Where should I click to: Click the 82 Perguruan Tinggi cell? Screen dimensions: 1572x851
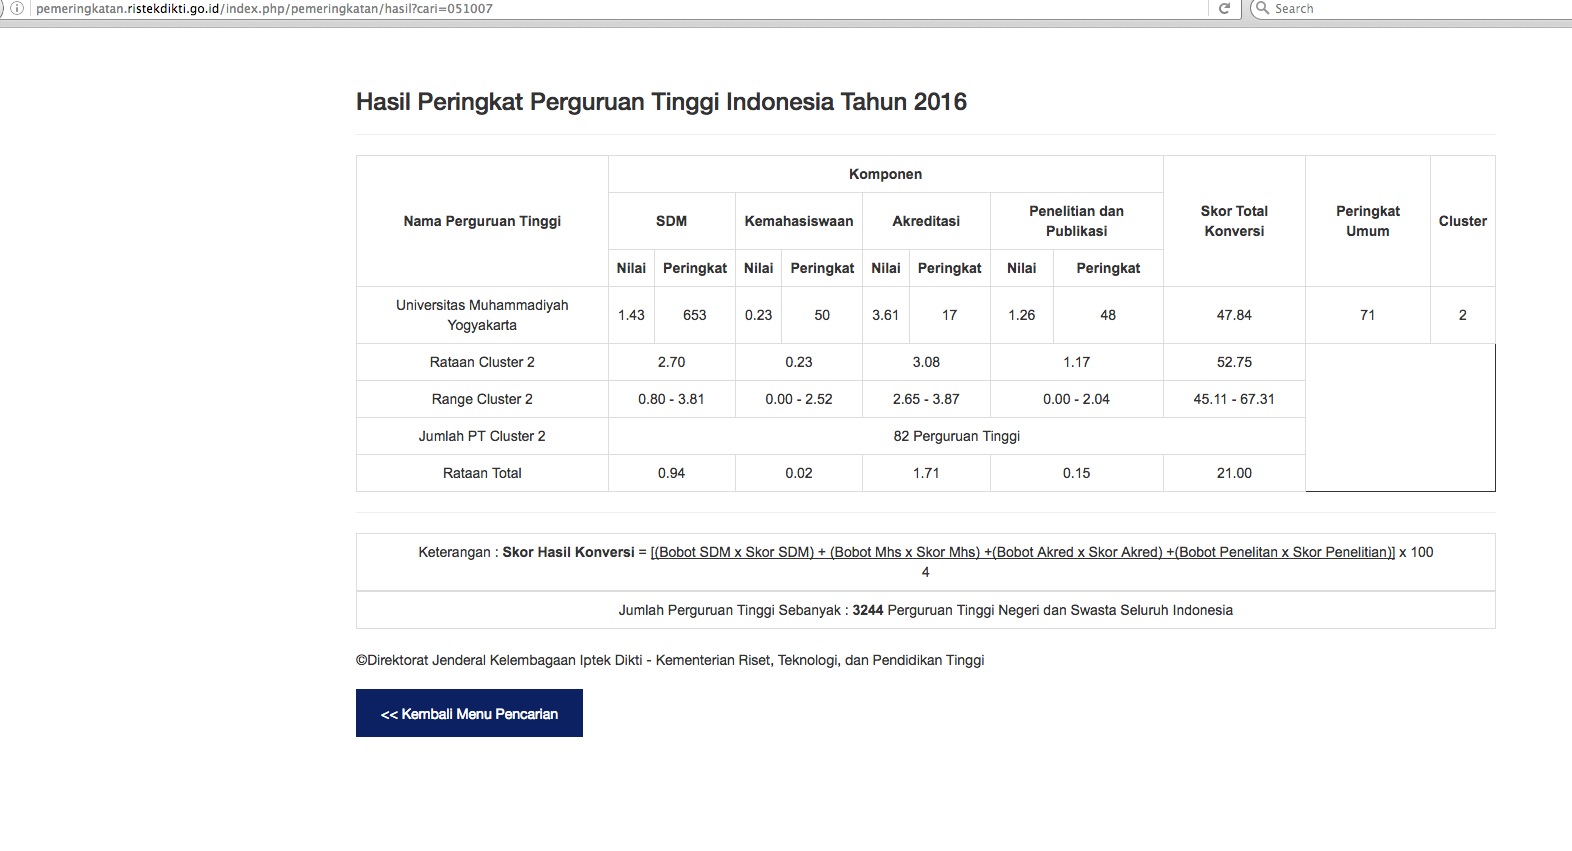956,436
